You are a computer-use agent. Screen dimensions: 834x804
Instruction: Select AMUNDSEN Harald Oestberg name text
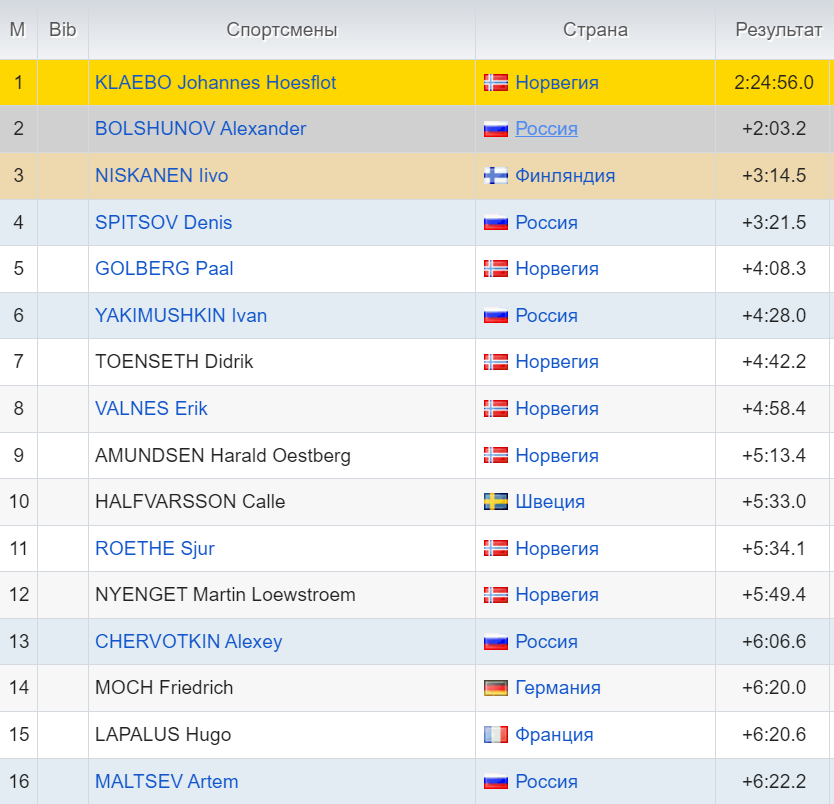[x=222, y=455]
